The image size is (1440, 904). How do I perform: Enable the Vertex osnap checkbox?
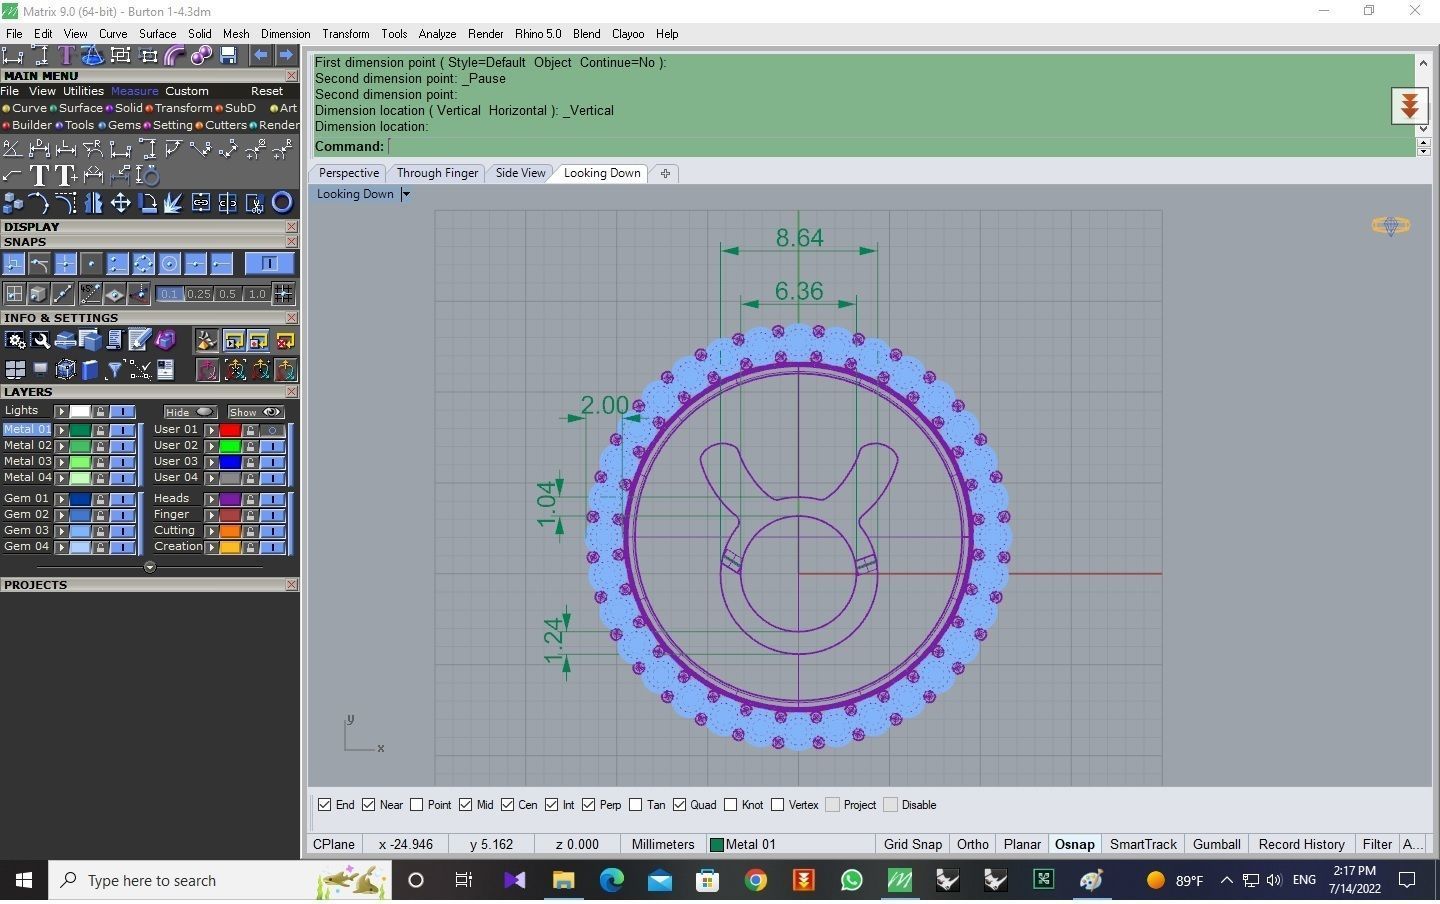pos(777,805)
